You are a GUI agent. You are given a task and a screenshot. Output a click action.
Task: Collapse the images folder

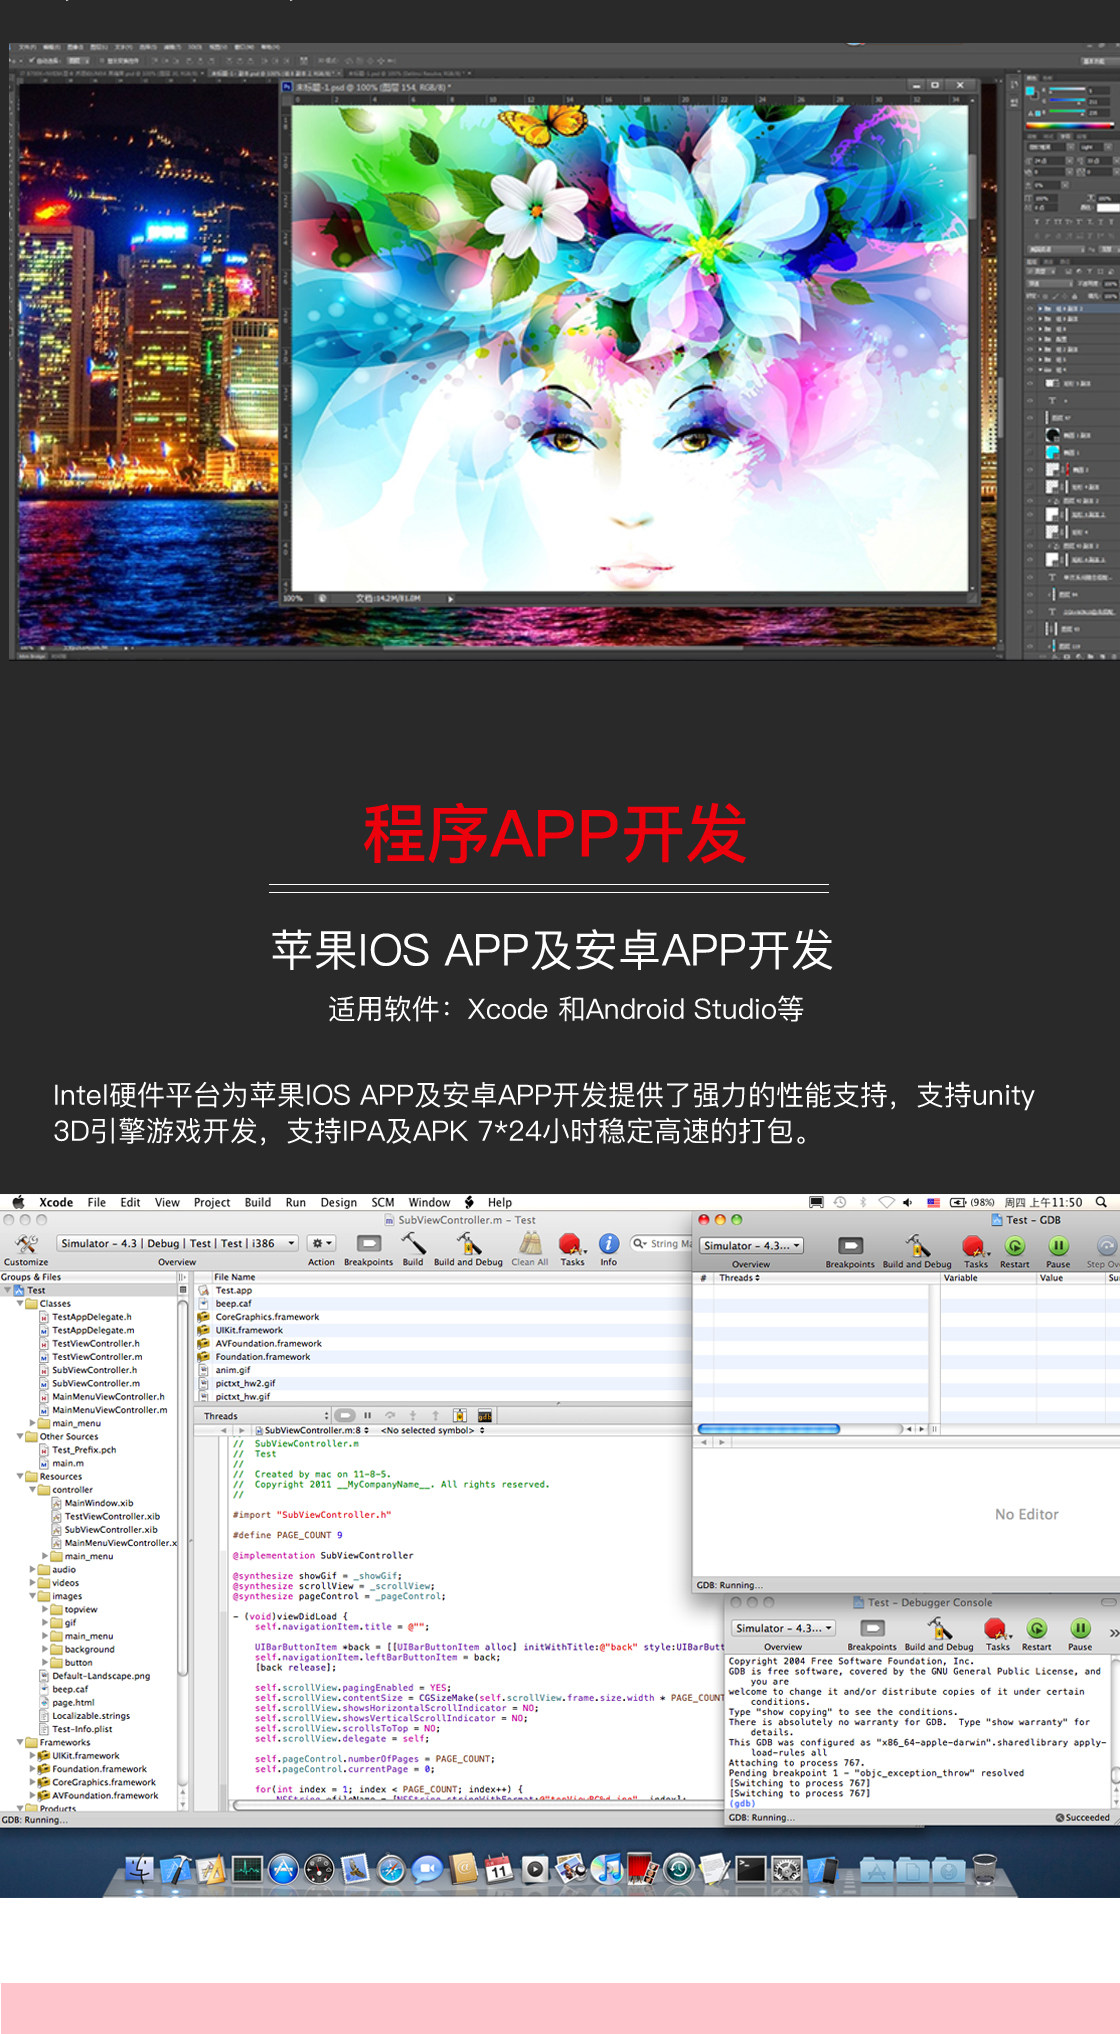click(x=32, y=1596)
